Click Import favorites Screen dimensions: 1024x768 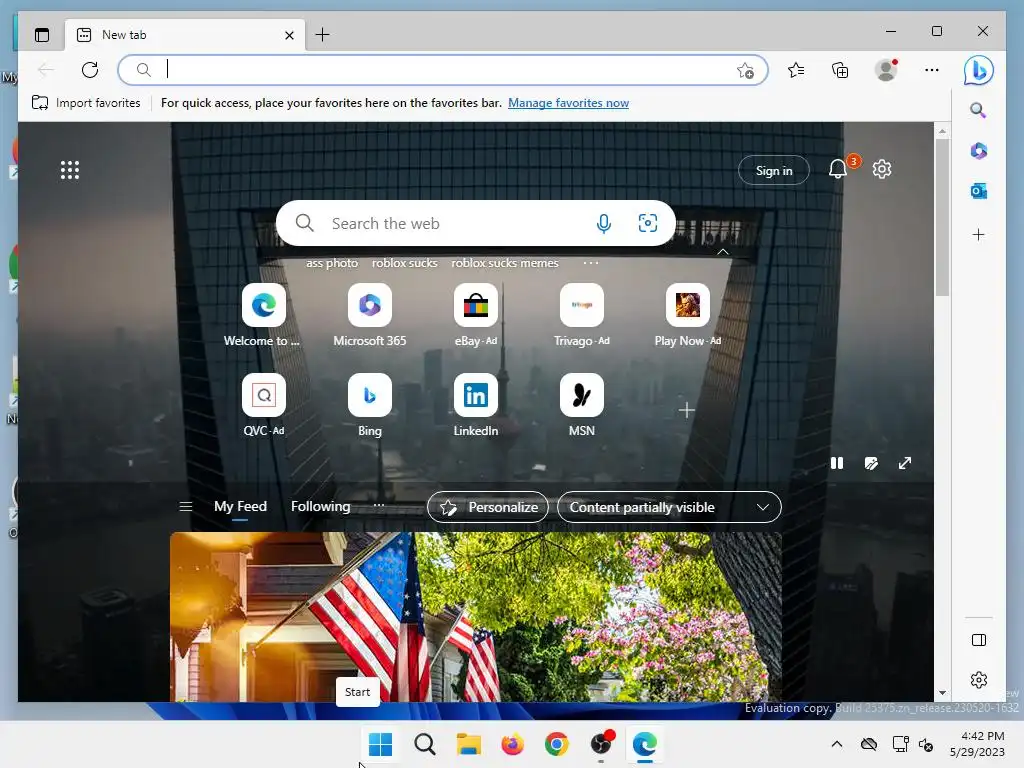(86, 103)
